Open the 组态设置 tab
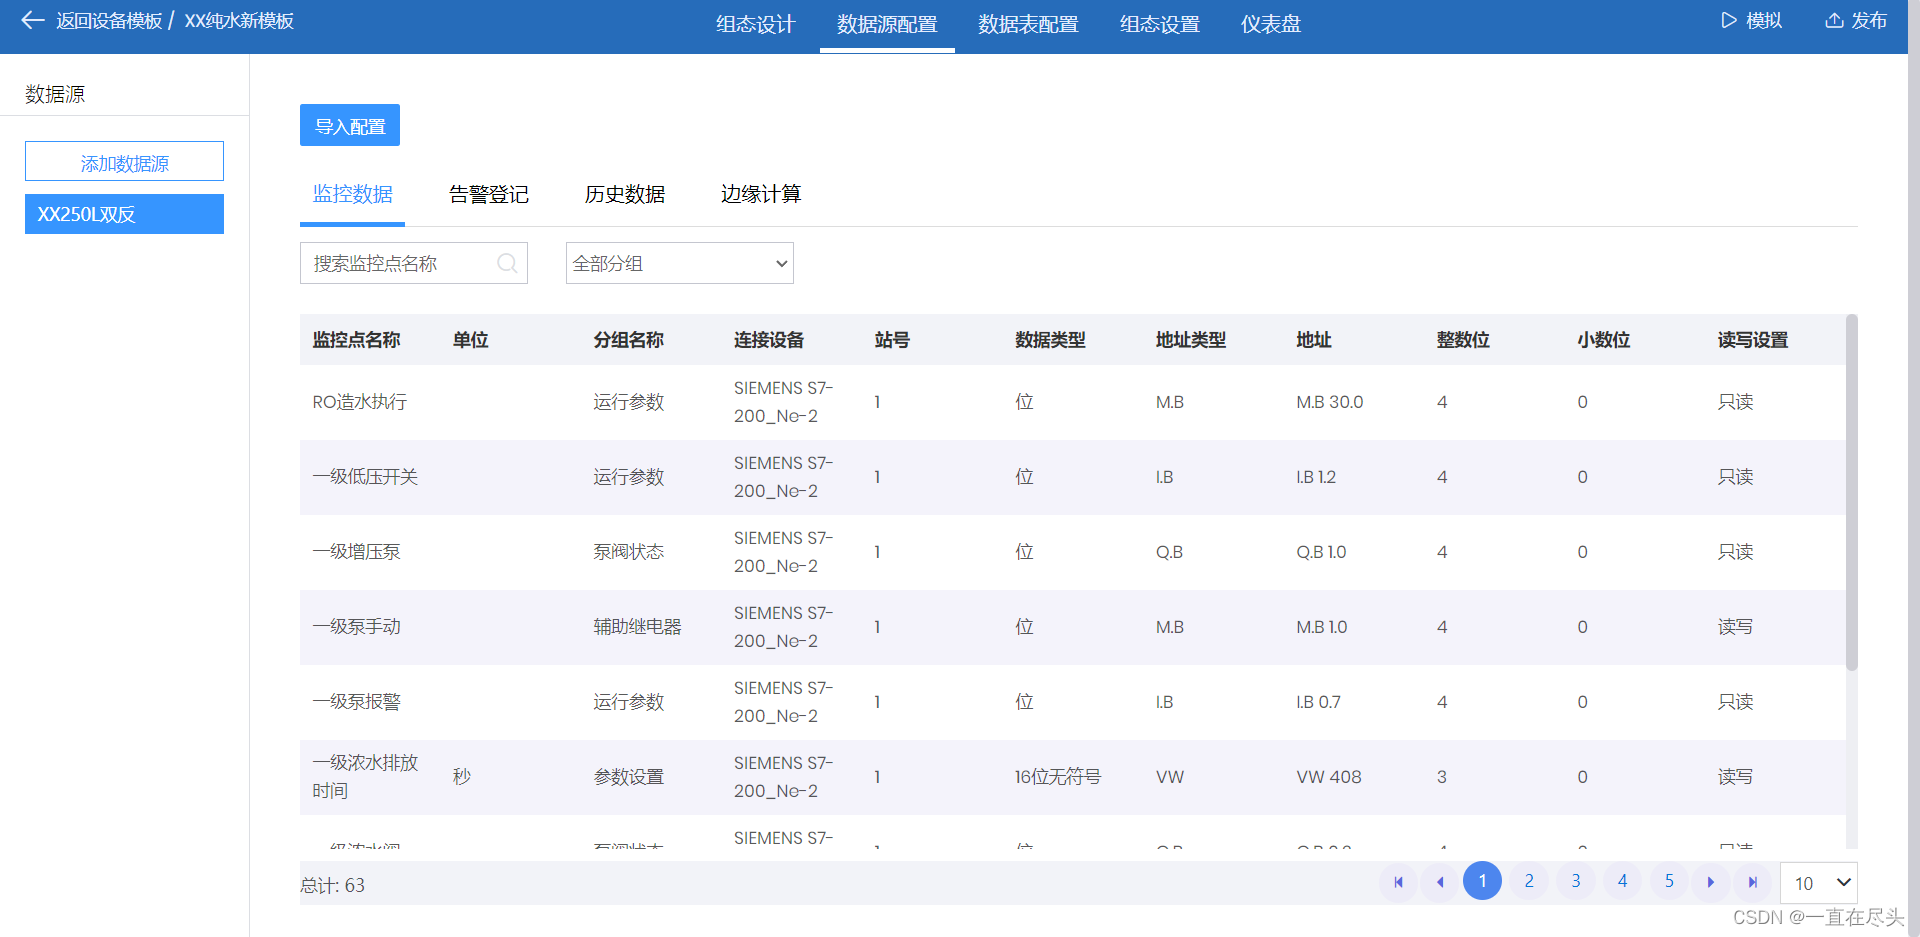 [1160, 24]
